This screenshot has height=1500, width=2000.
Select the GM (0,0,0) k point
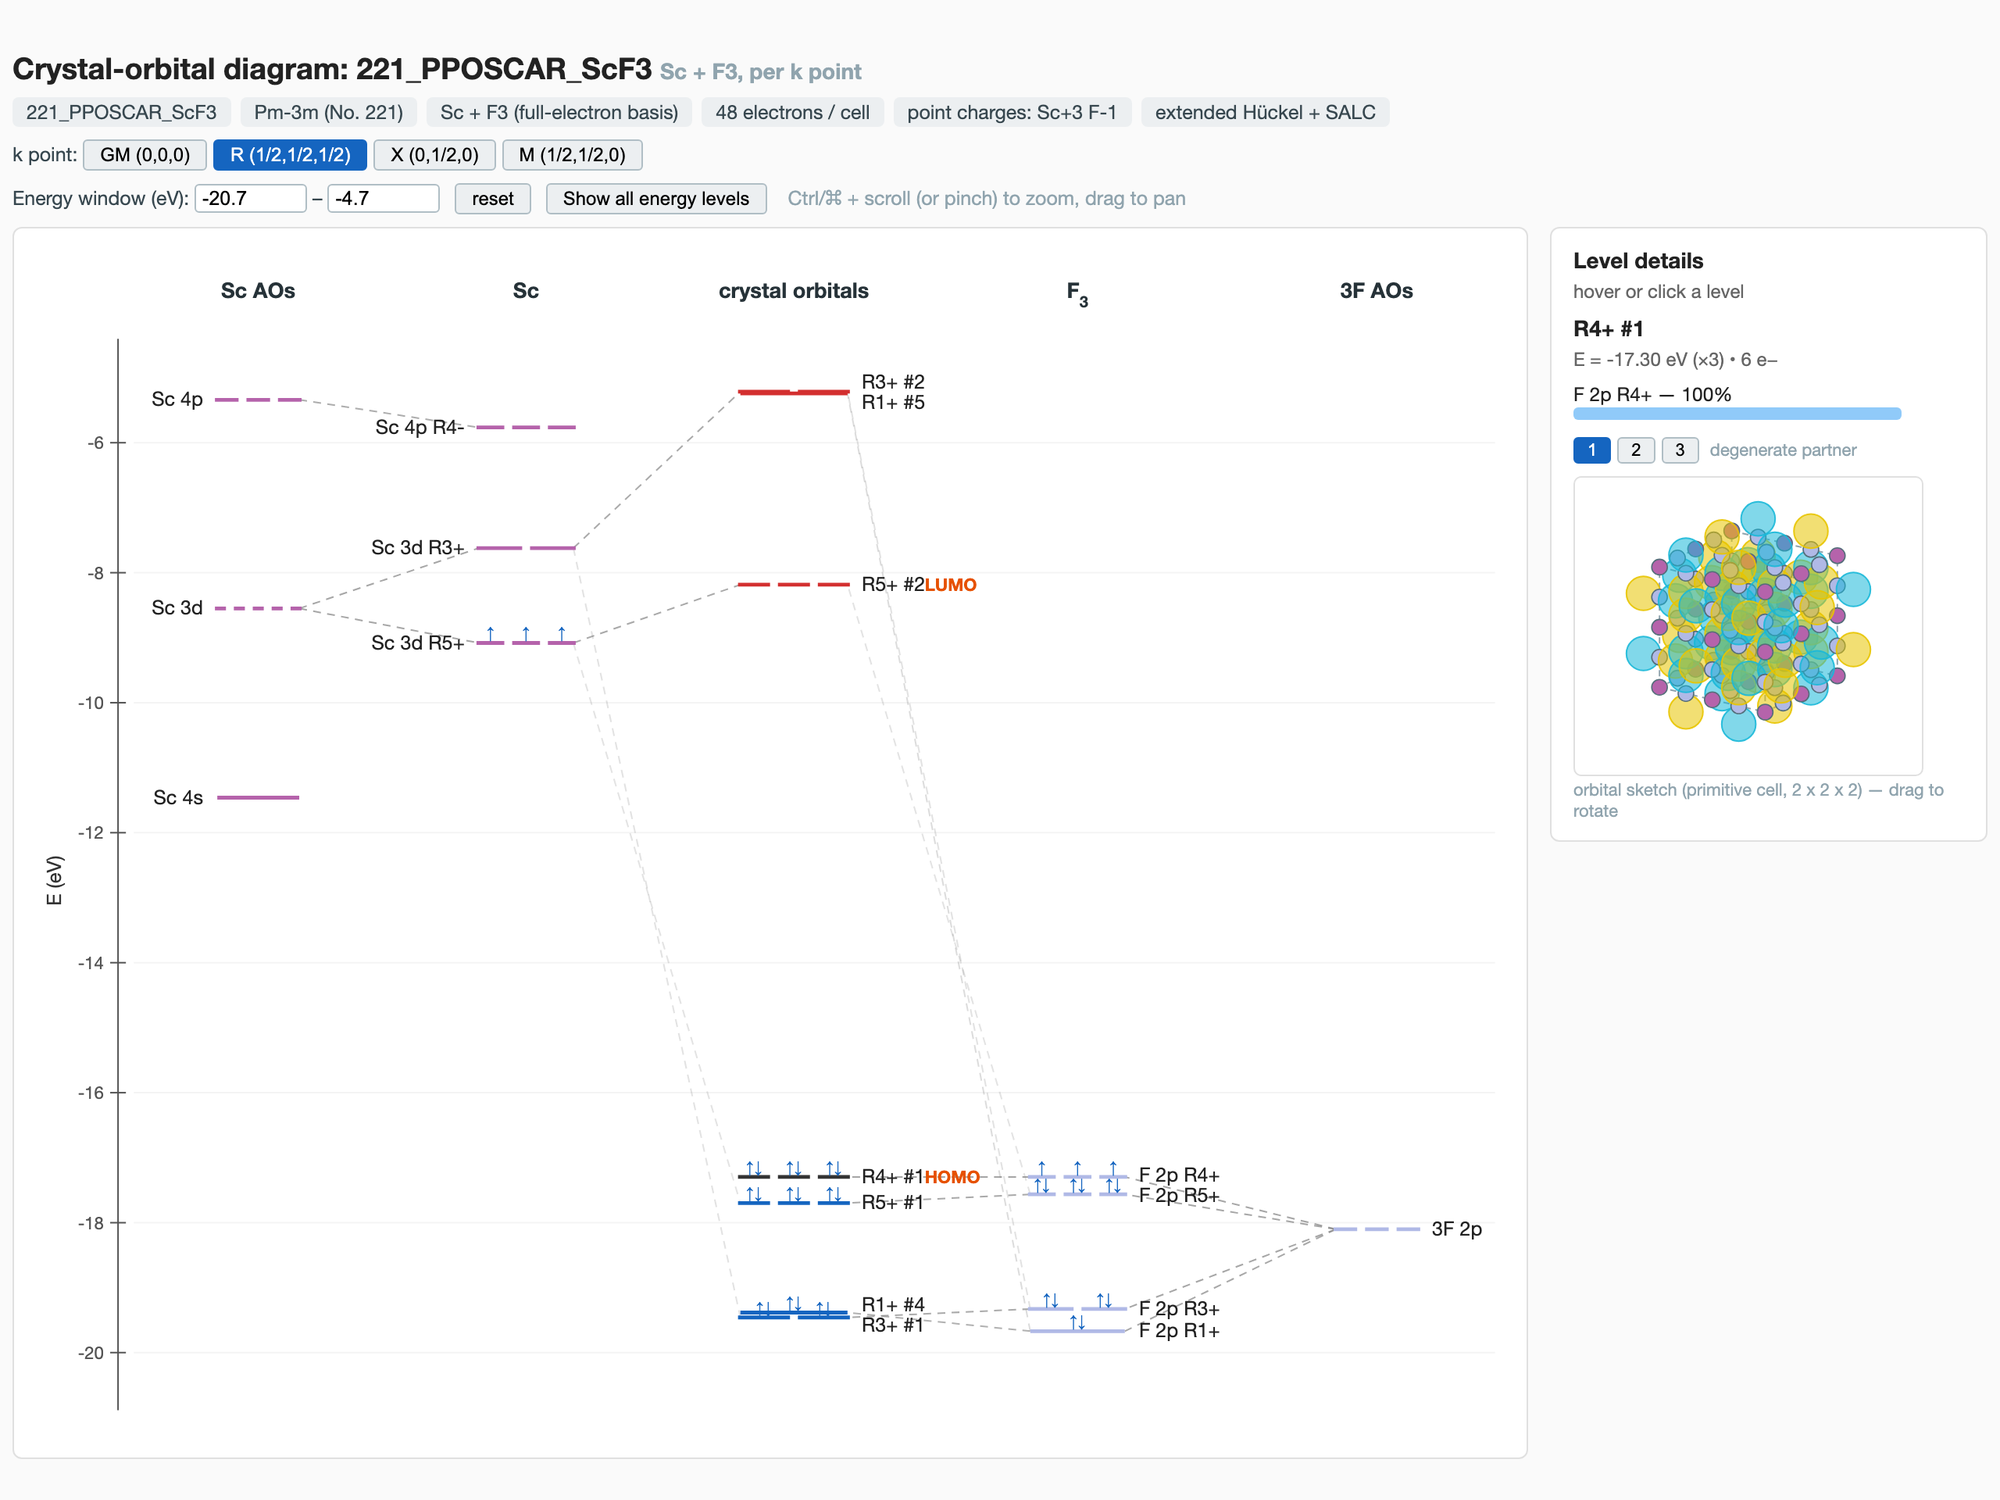pyautogui.click(x=145, y=155)
